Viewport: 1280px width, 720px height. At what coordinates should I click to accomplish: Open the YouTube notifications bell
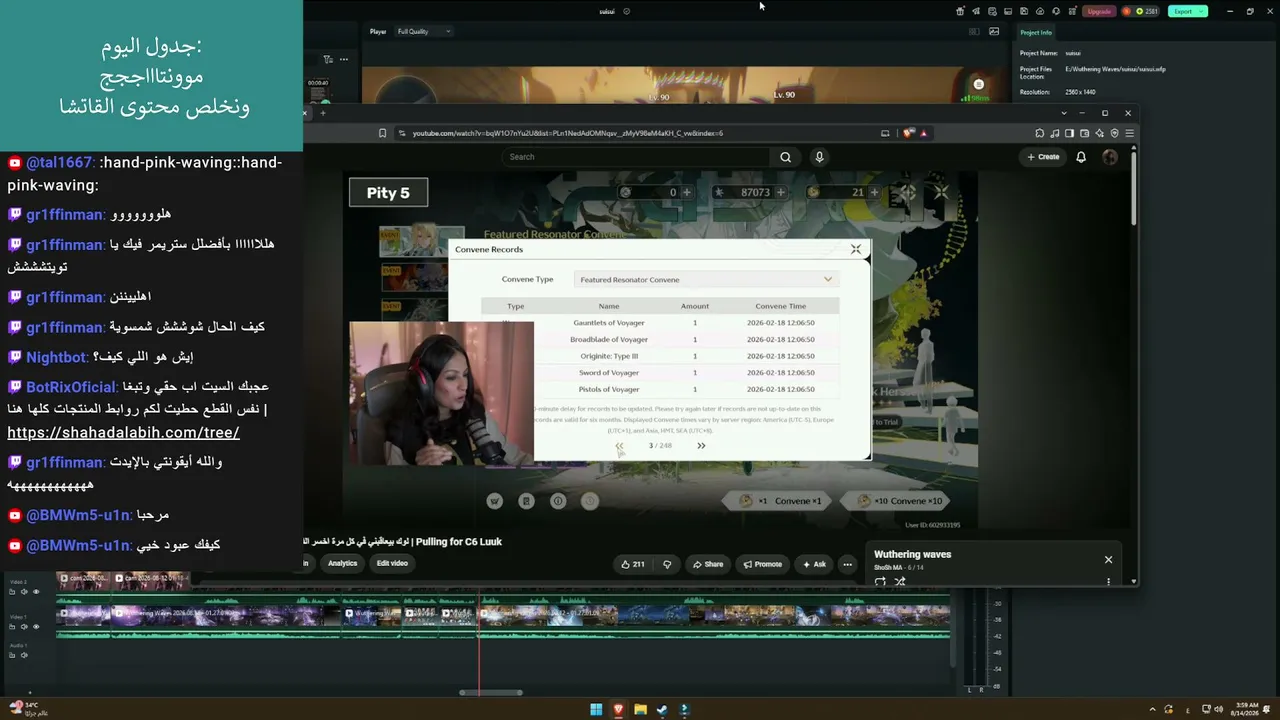tap(1081, 157)
